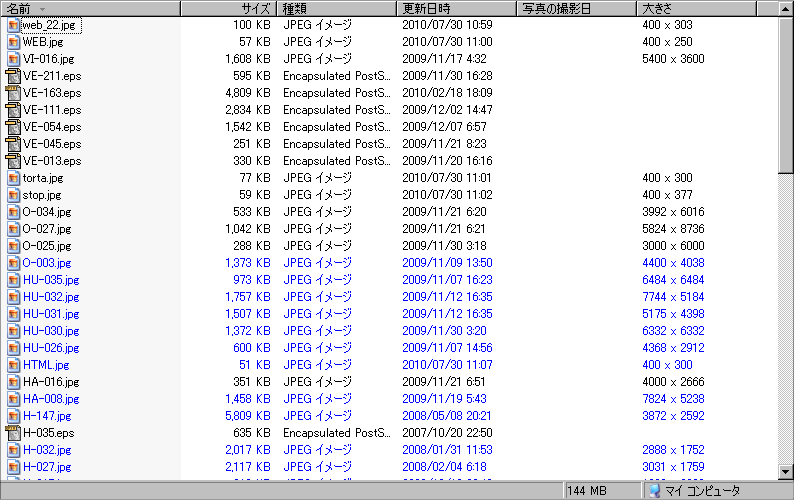Click dimensions 5400 x 3600

(x=673, y=59)
